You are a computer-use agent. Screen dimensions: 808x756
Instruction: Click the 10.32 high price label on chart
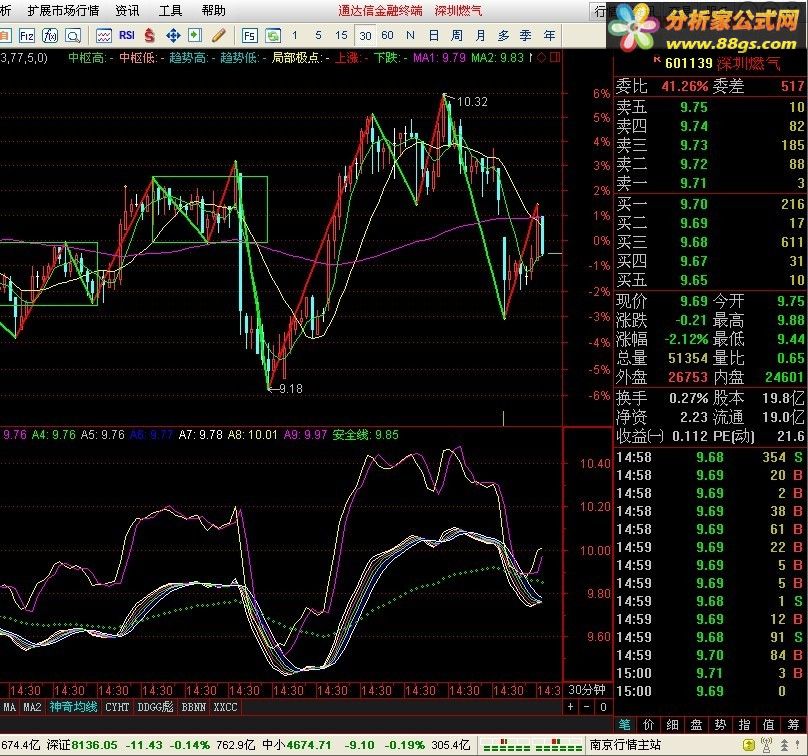(x=472, y=102)
